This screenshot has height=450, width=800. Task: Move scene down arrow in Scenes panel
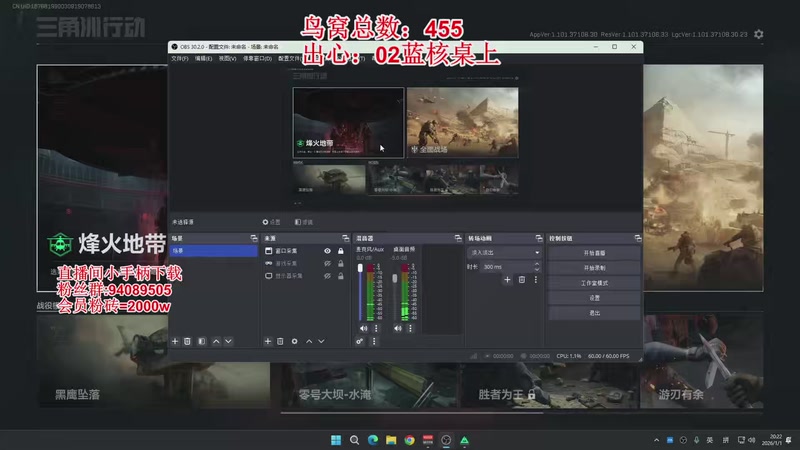(229, 341)
